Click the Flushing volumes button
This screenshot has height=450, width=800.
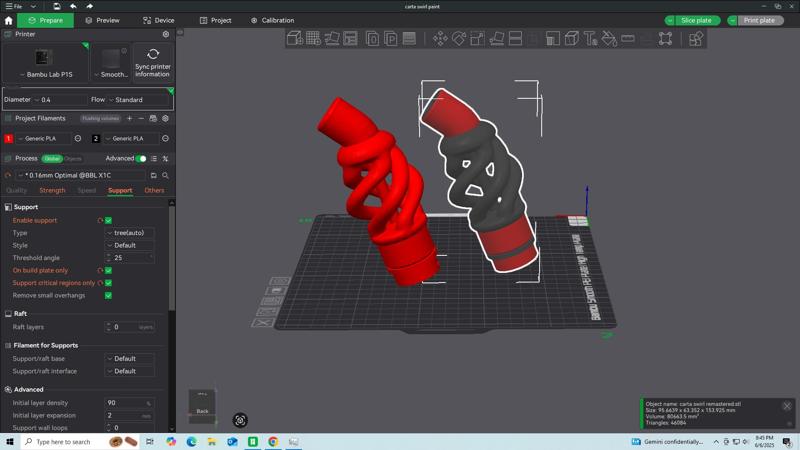point(101,118)
